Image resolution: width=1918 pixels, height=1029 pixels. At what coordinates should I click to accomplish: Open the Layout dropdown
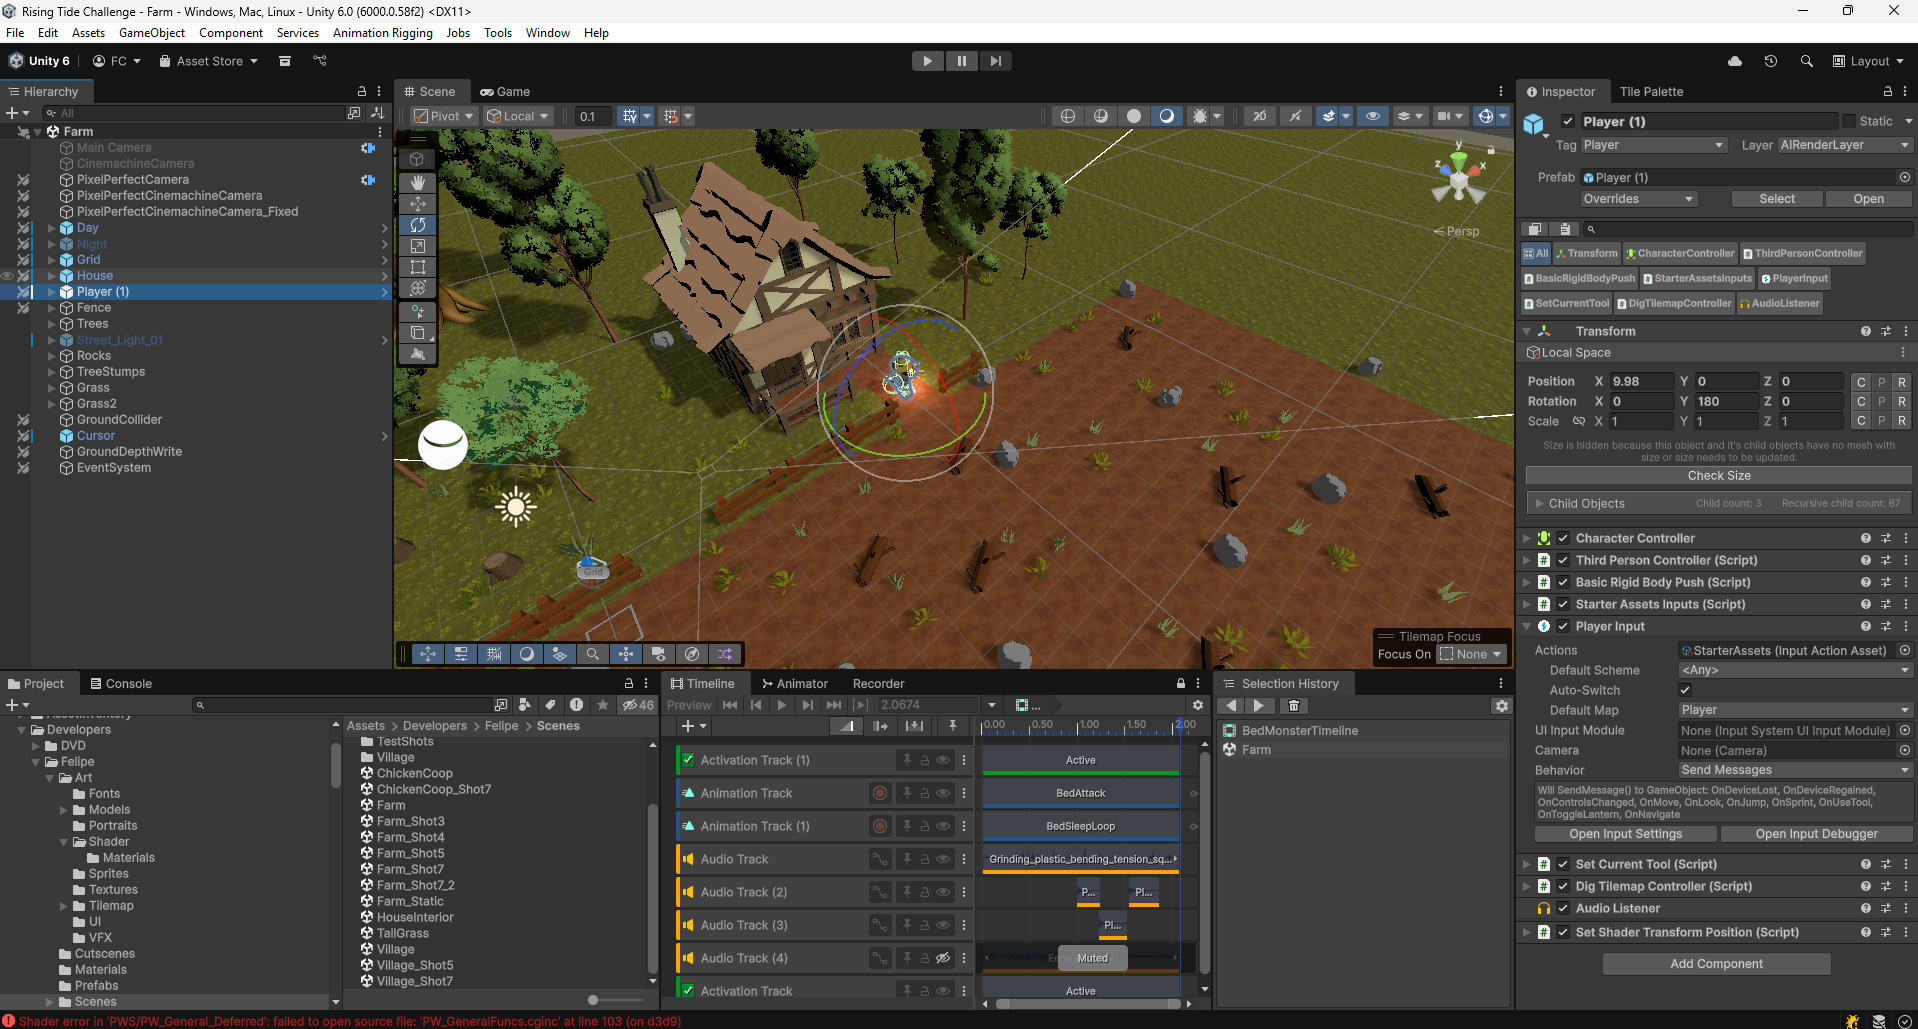click(x=1868, y=61)
